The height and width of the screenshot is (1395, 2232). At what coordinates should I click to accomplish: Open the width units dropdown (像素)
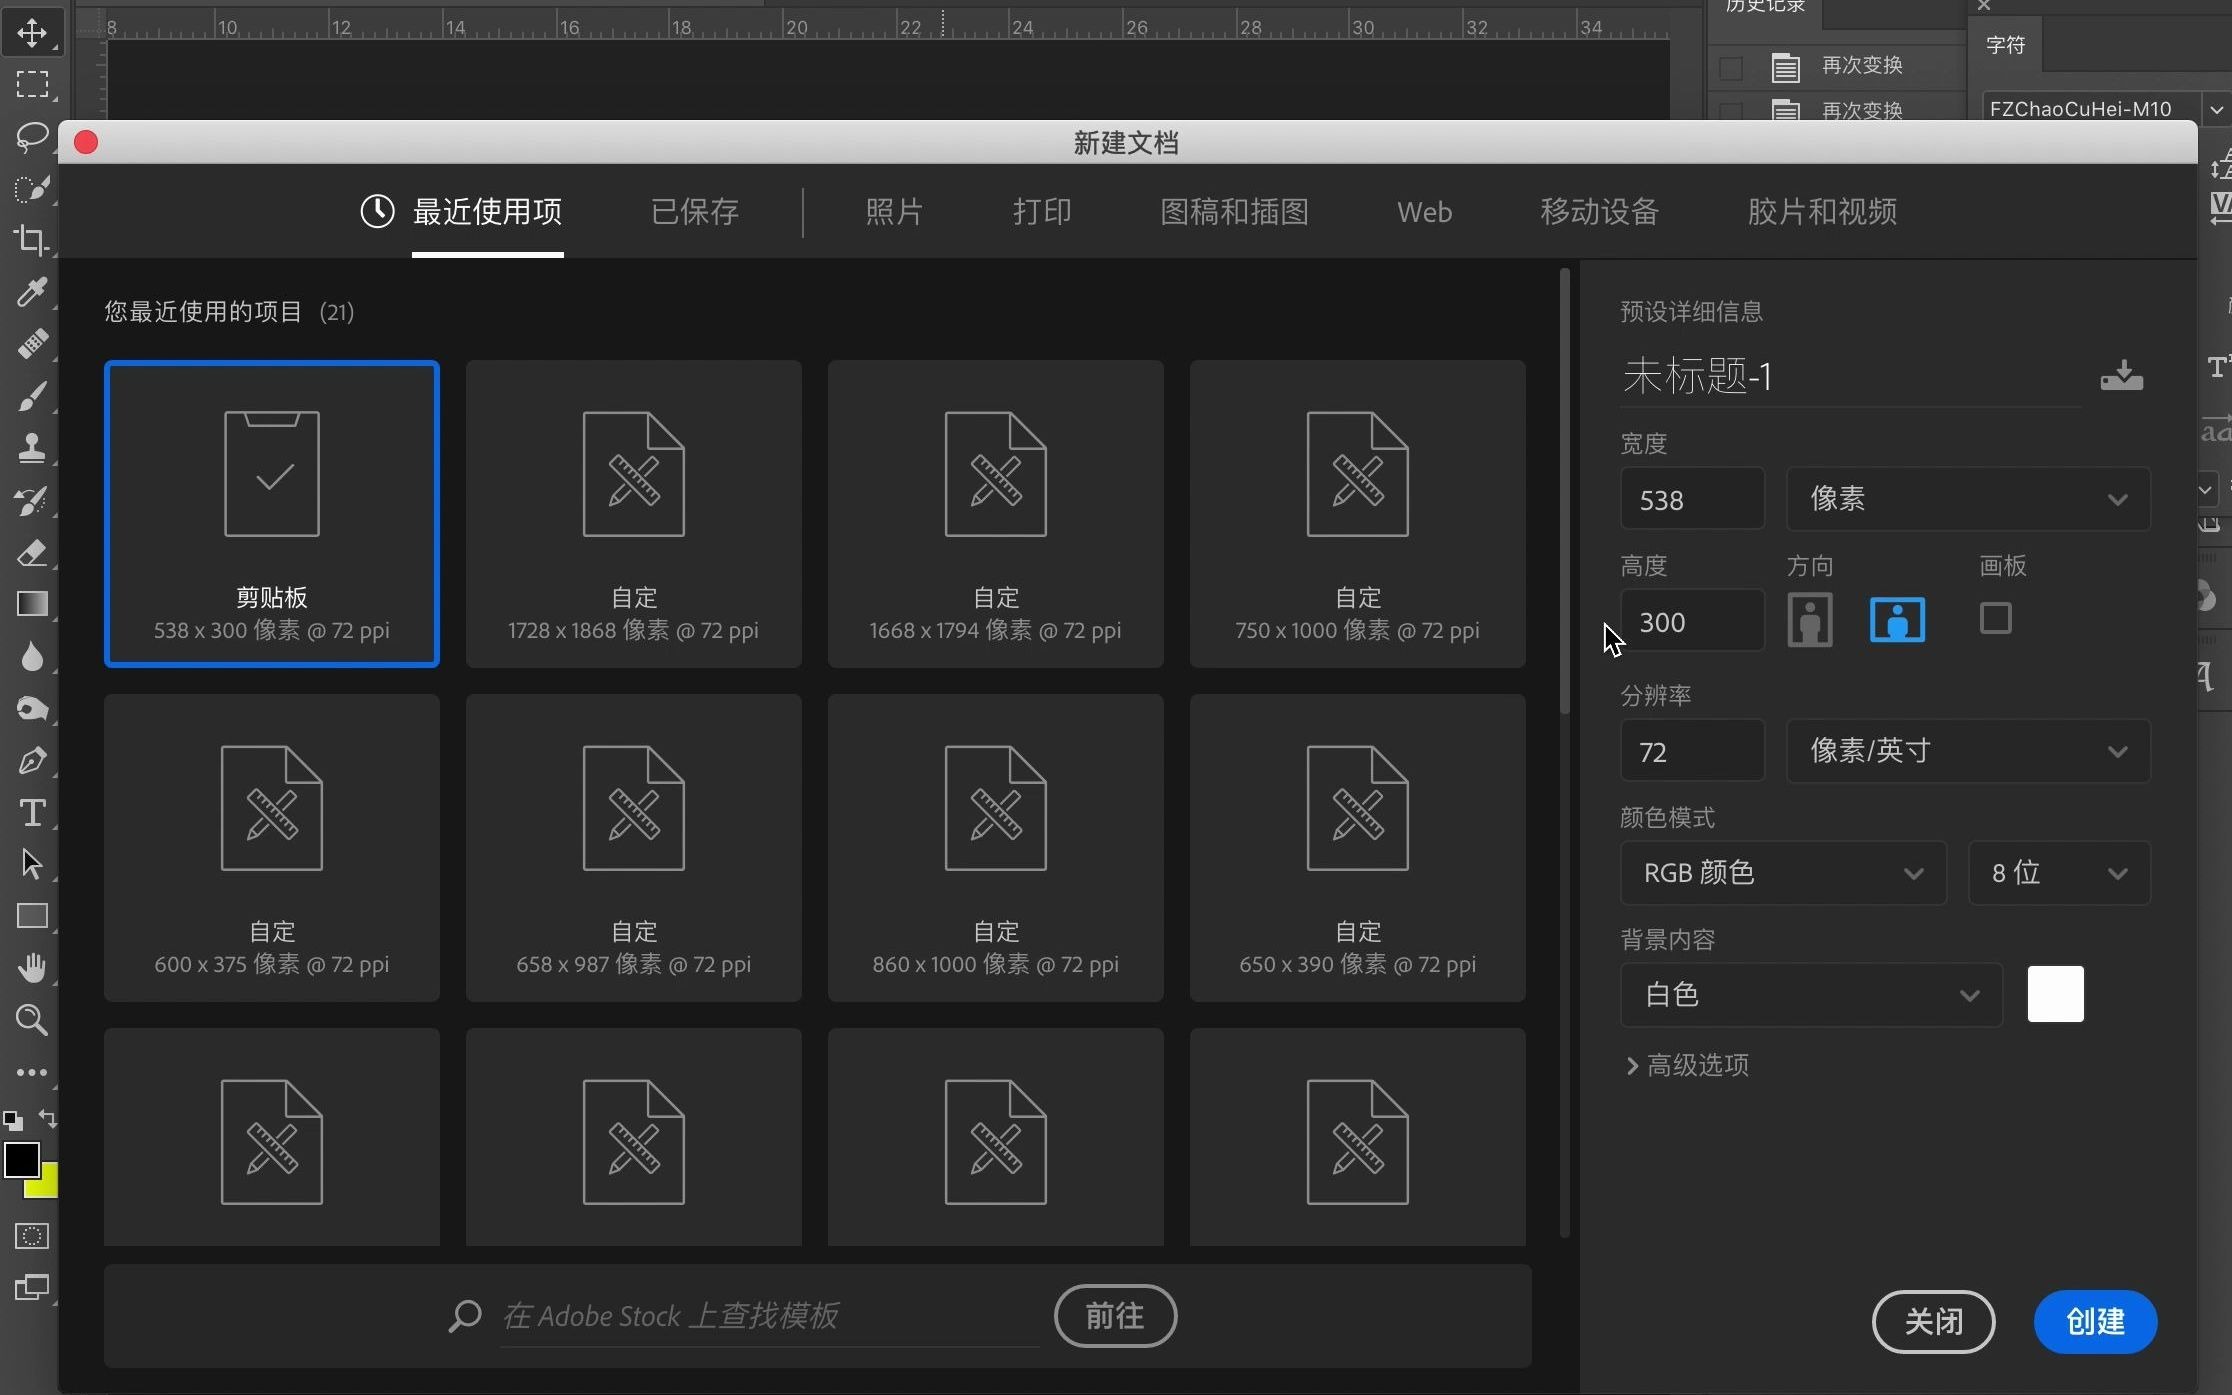1968,498
